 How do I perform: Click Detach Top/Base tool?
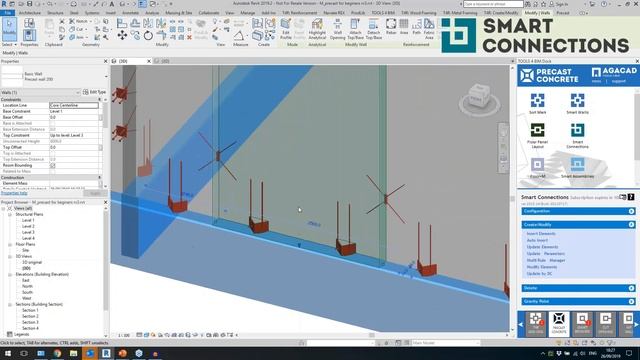click(x=373, y=29)
